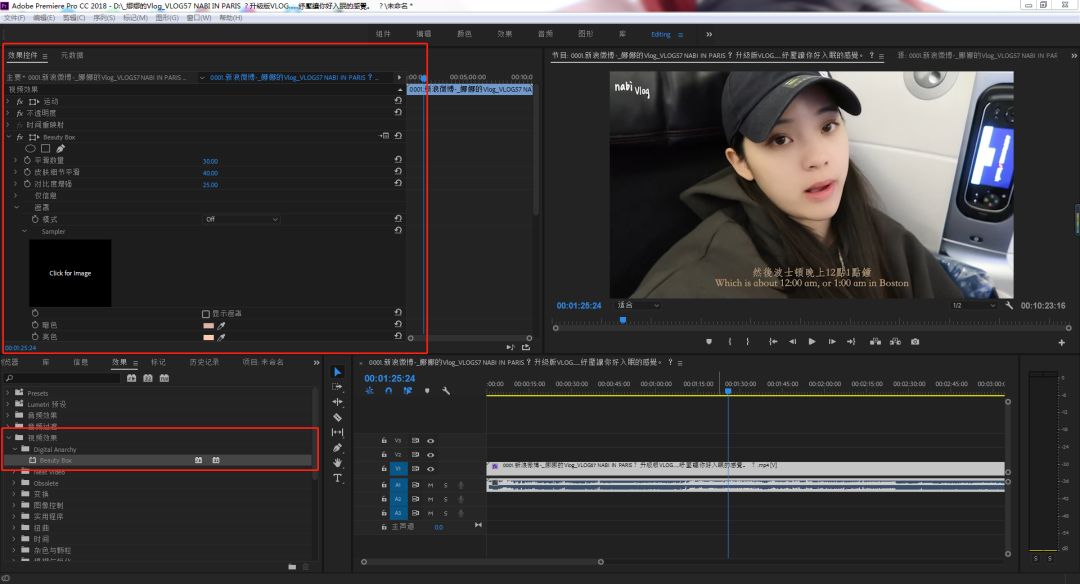Enable the show mask checkbox
The image size is (1080, 584).
coord(206,314)
